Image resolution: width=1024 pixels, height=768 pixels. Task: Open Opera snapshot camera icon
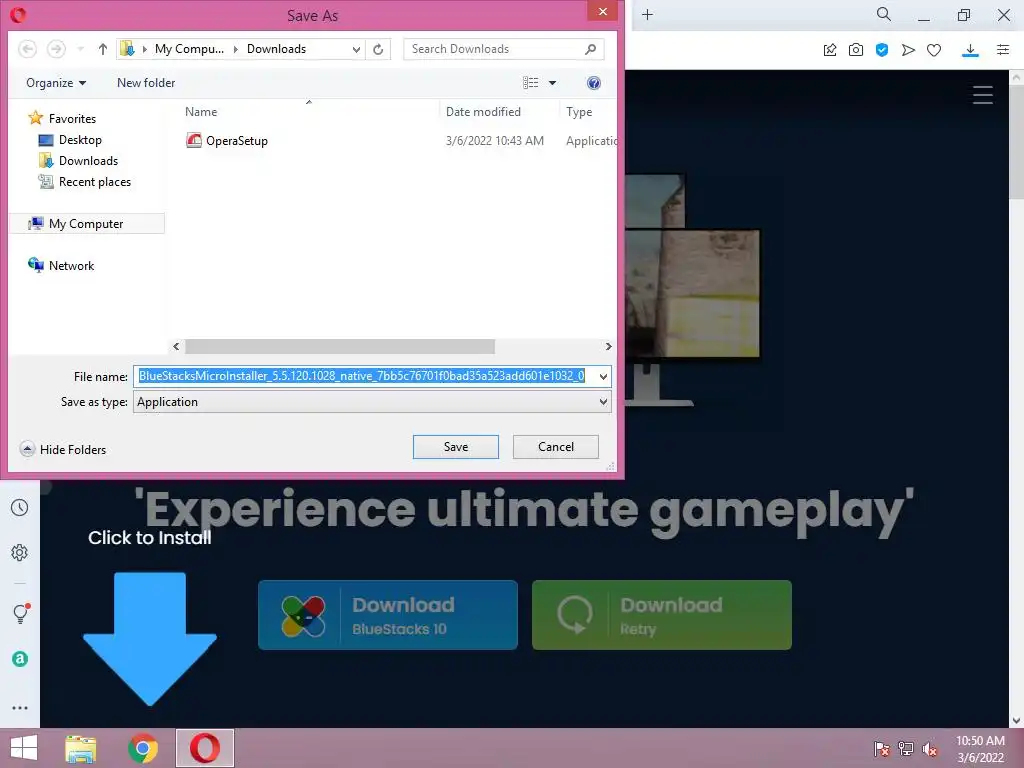click(856, 50)
